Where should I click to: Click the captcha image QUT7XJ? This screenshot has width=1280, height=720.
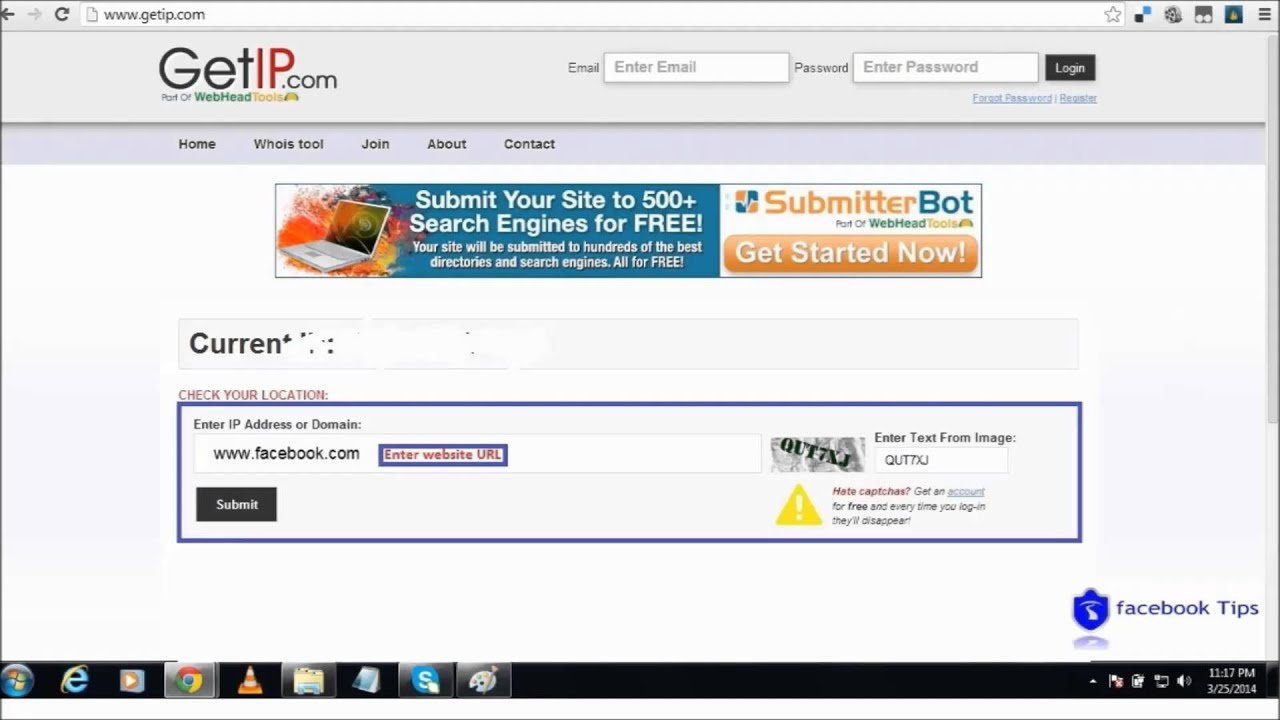pyautogui.click(x=817, y=454)
